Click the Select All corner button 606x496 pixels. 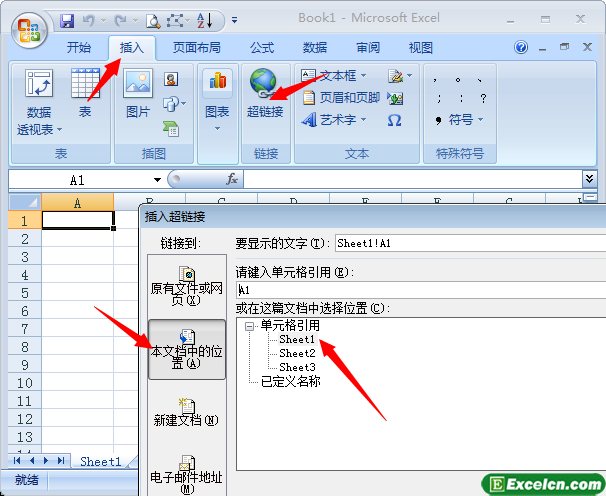tap(25, 202)
